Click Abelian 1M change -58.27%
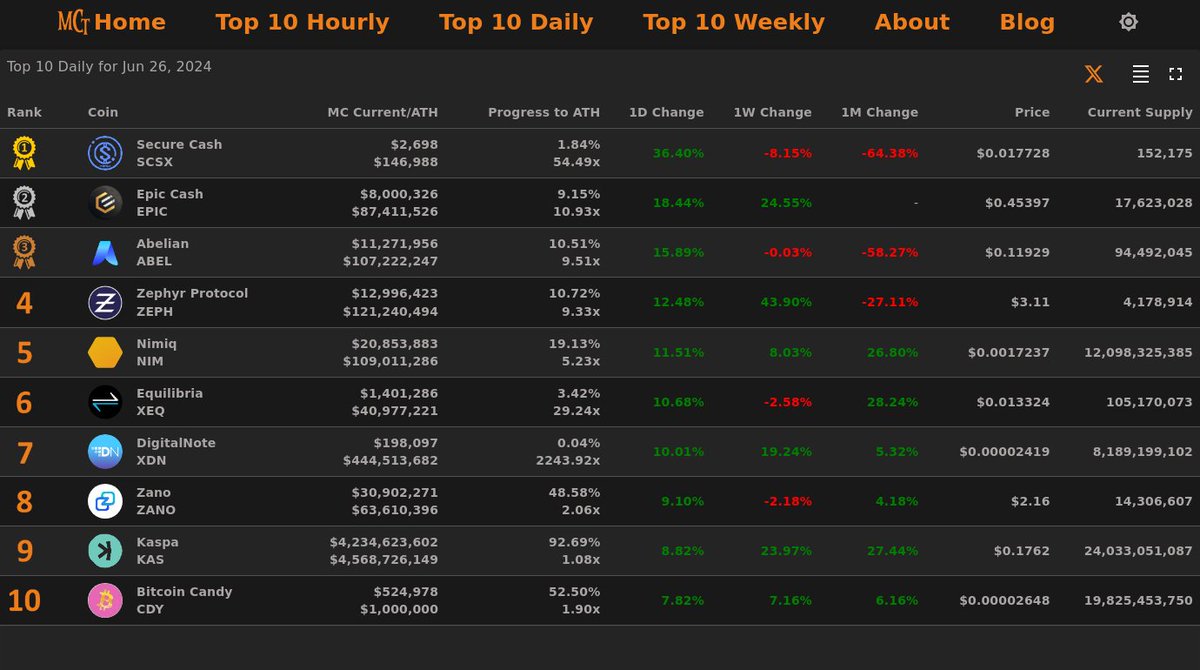This screenshot has height=670, width=1200. pos(890,252)
